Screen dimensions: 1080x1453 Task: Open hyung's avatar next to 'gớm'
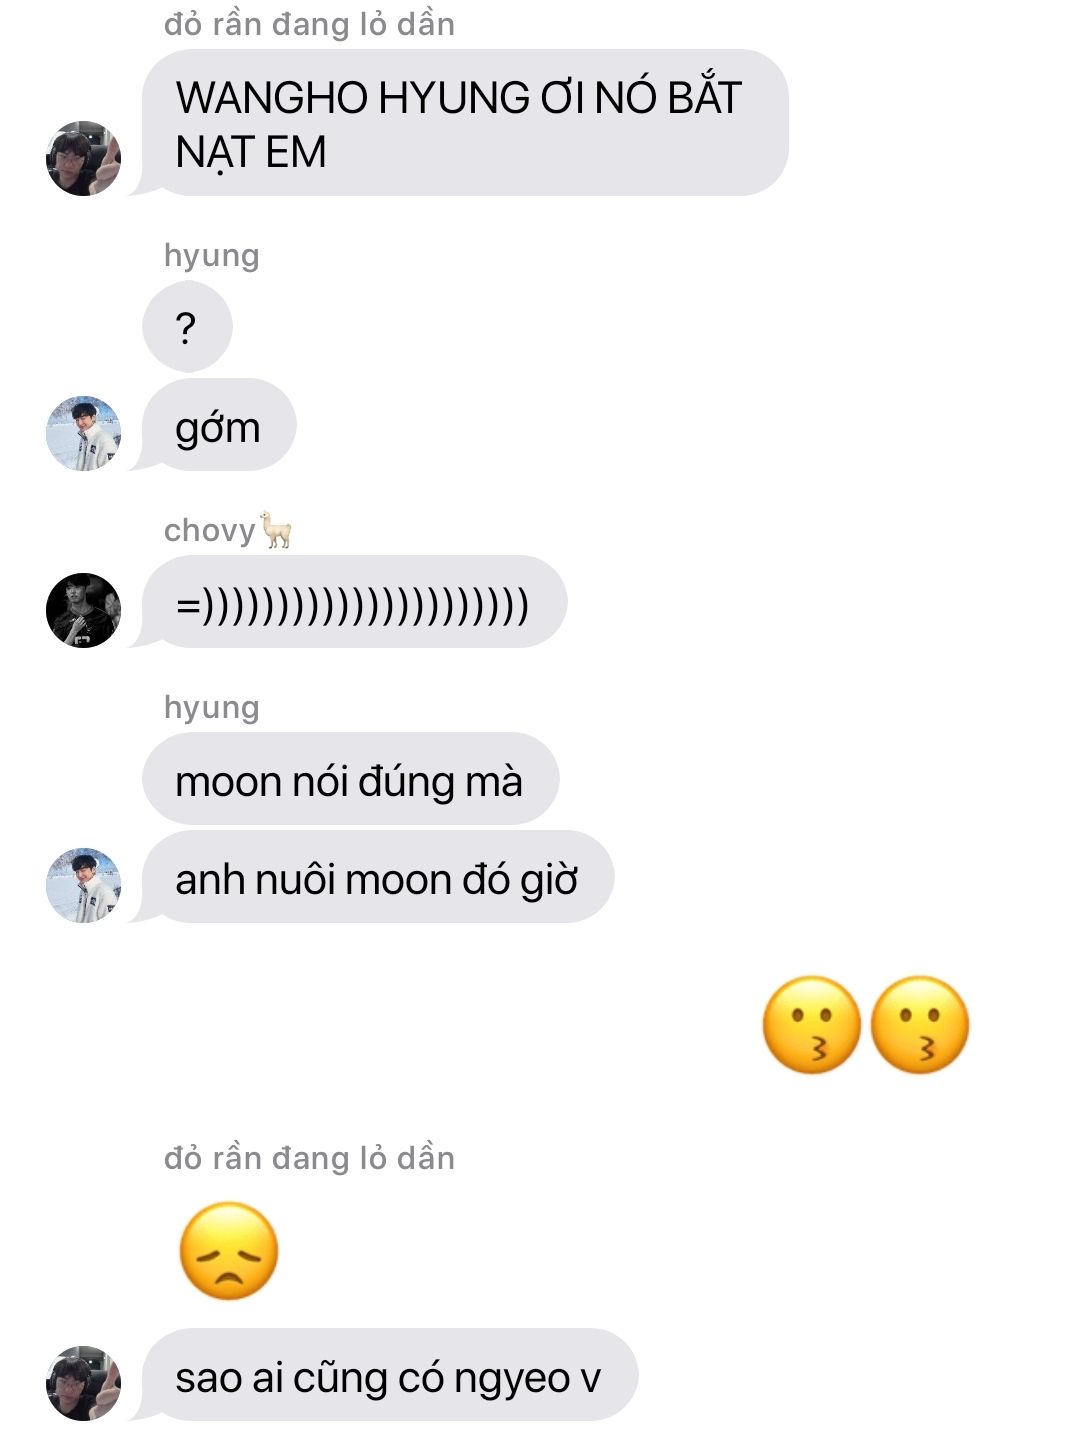pos(83,433)
